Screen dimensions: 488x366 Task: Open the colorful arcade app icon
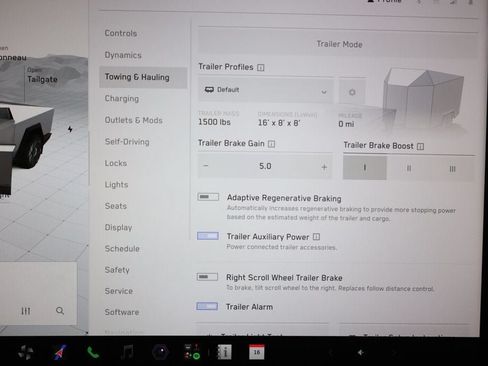pyautogui.click(x=192, y=352)
